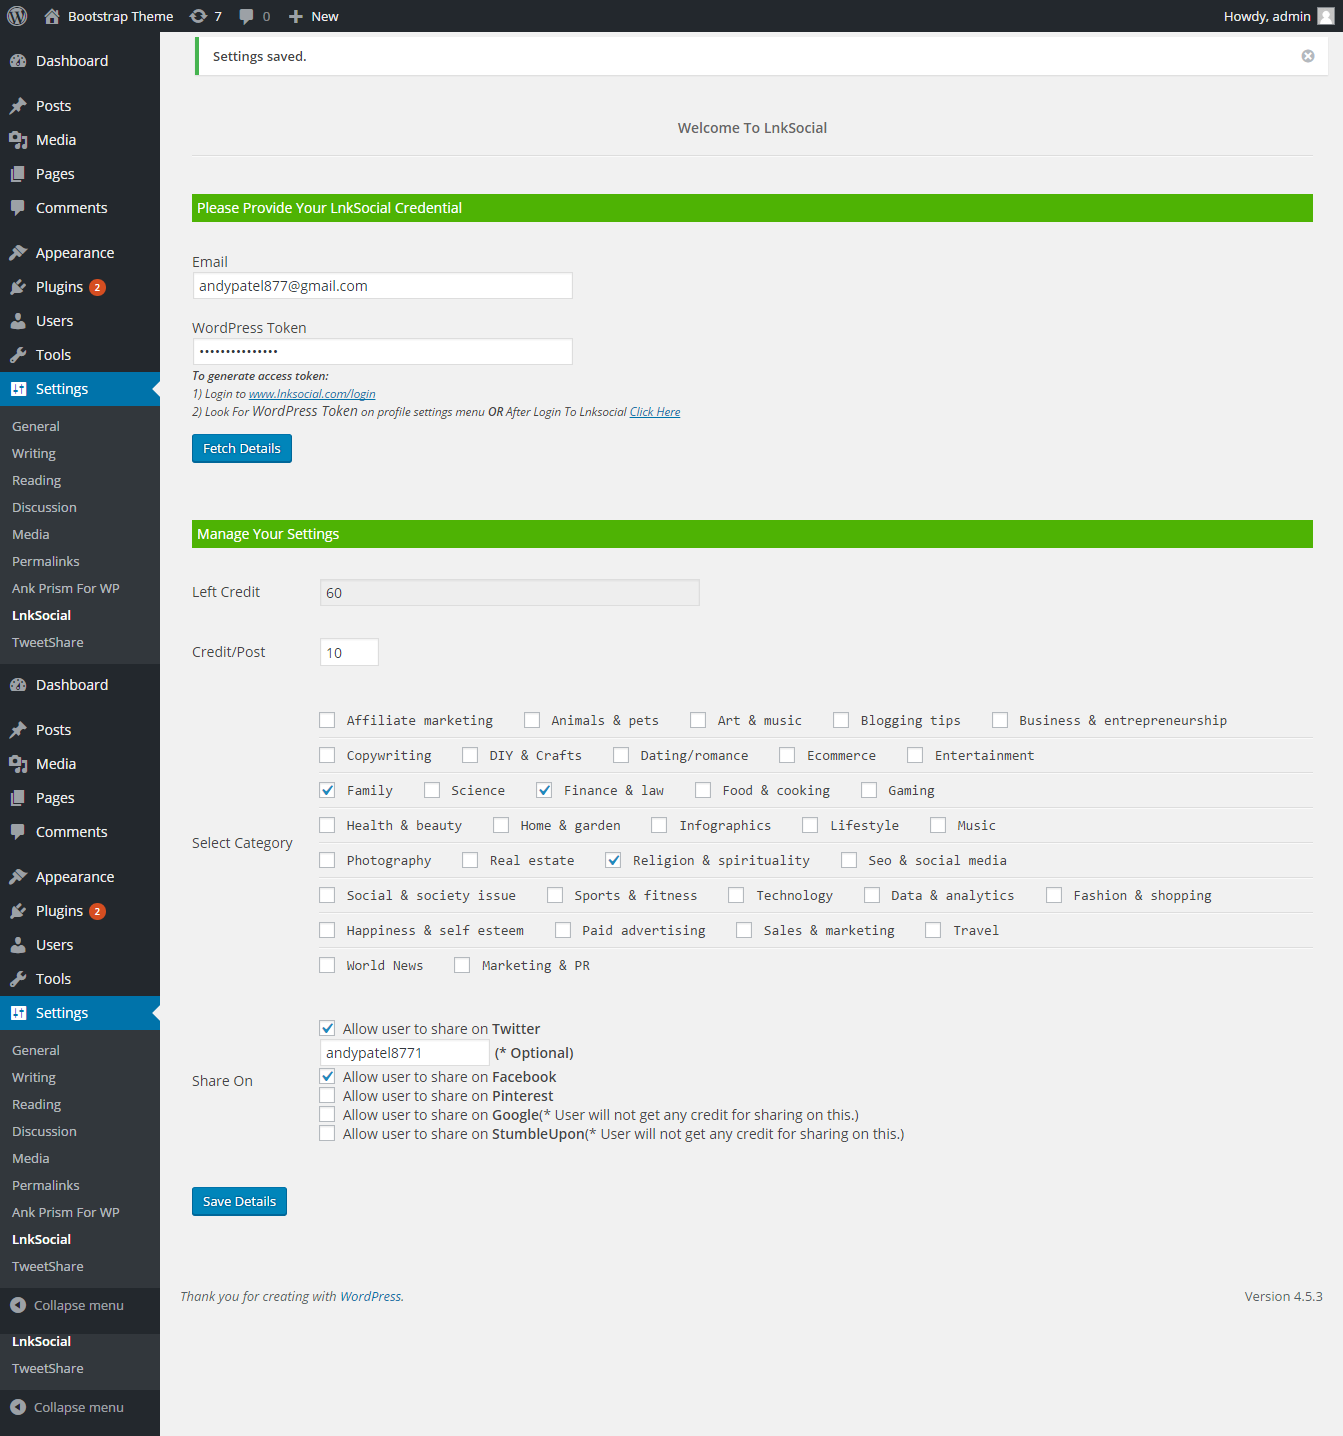This screenshot has width=1343, height=1436.
Task: Click the Dashboard icon in the lower sidebar menu copy
Action: (x=18, y=685)
